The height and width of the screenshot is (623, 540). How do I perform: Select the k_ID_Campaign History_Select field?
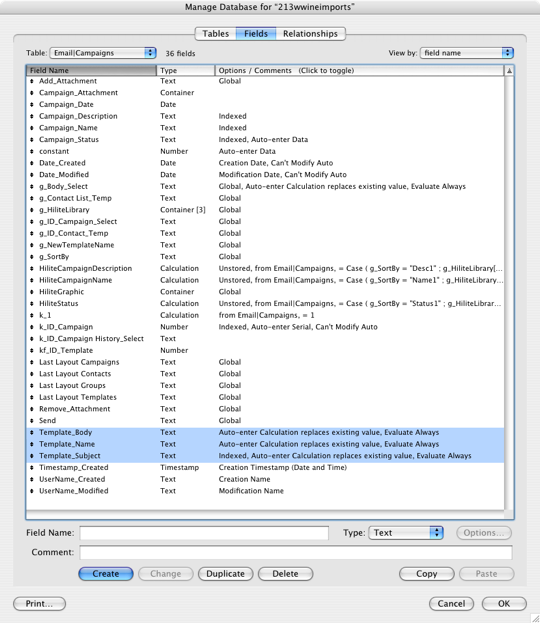(x=265, y=339)
